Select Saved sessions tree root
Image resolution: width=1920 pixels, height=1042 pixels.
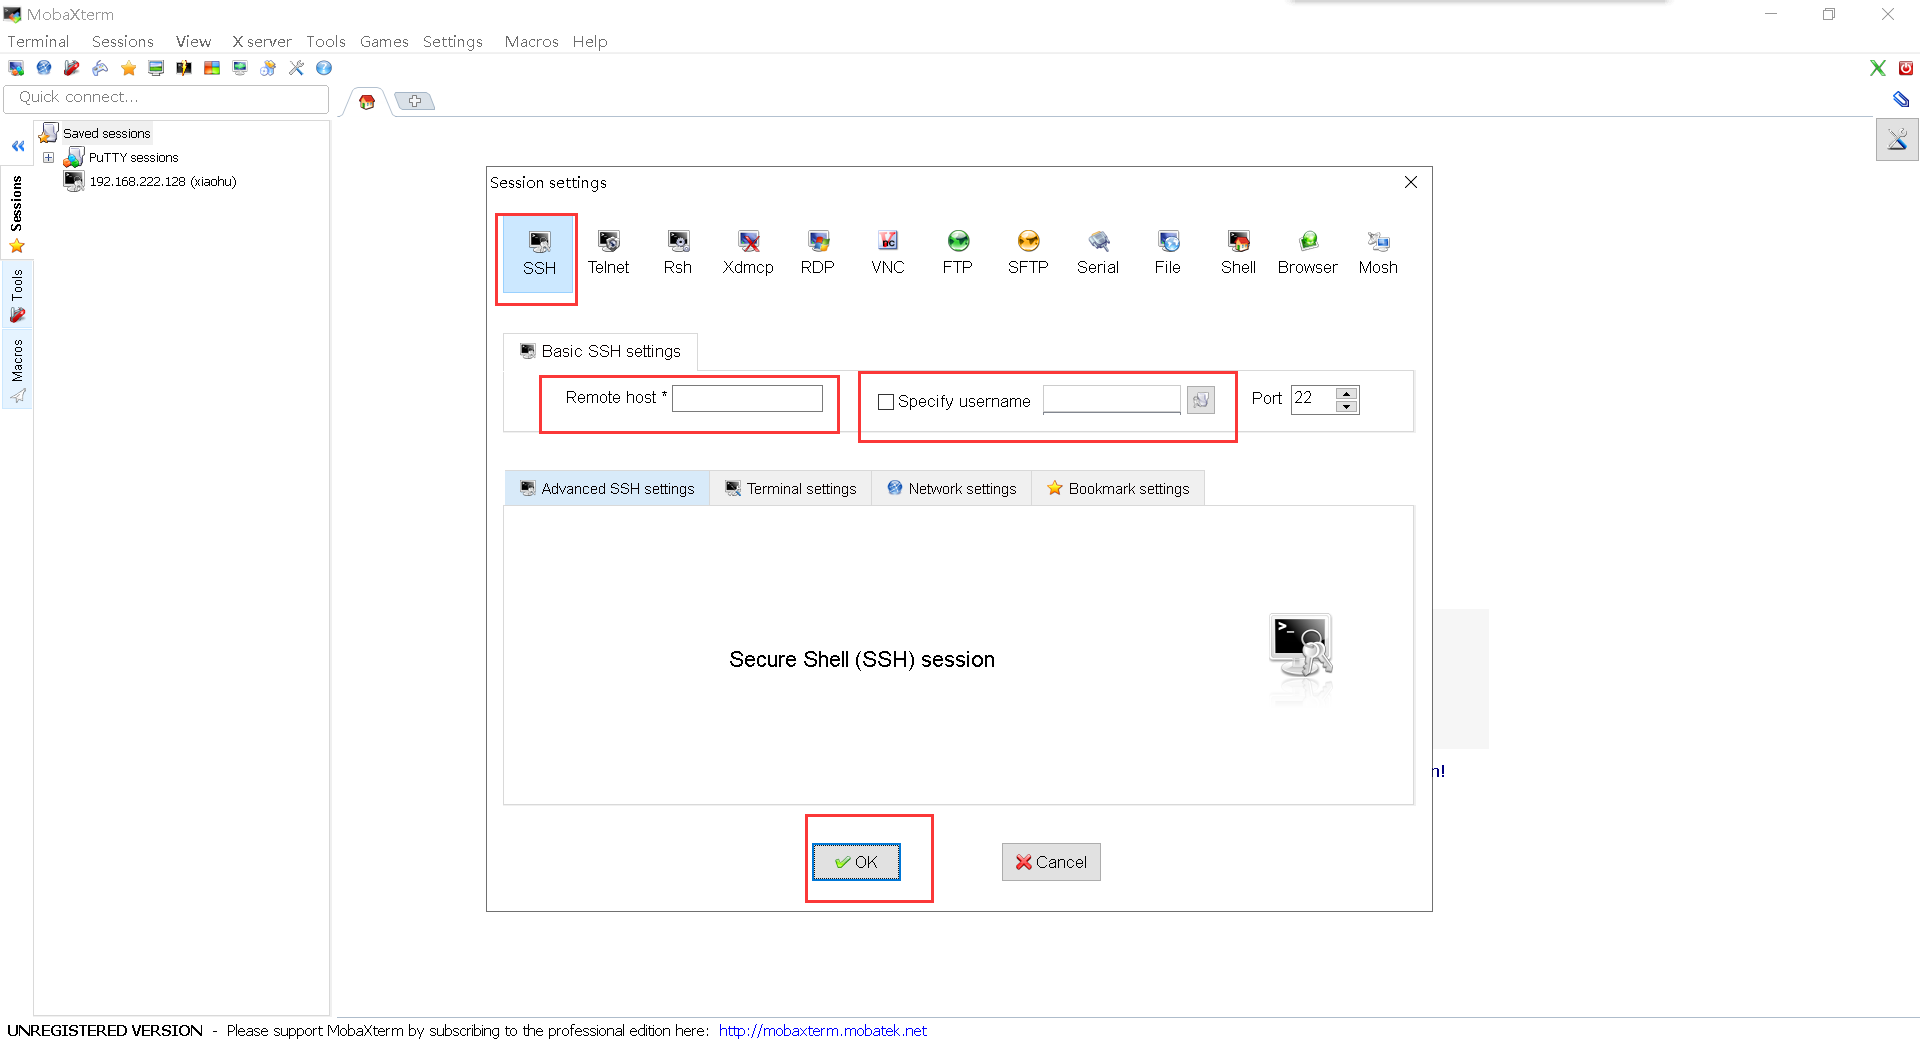pos(95,133)
